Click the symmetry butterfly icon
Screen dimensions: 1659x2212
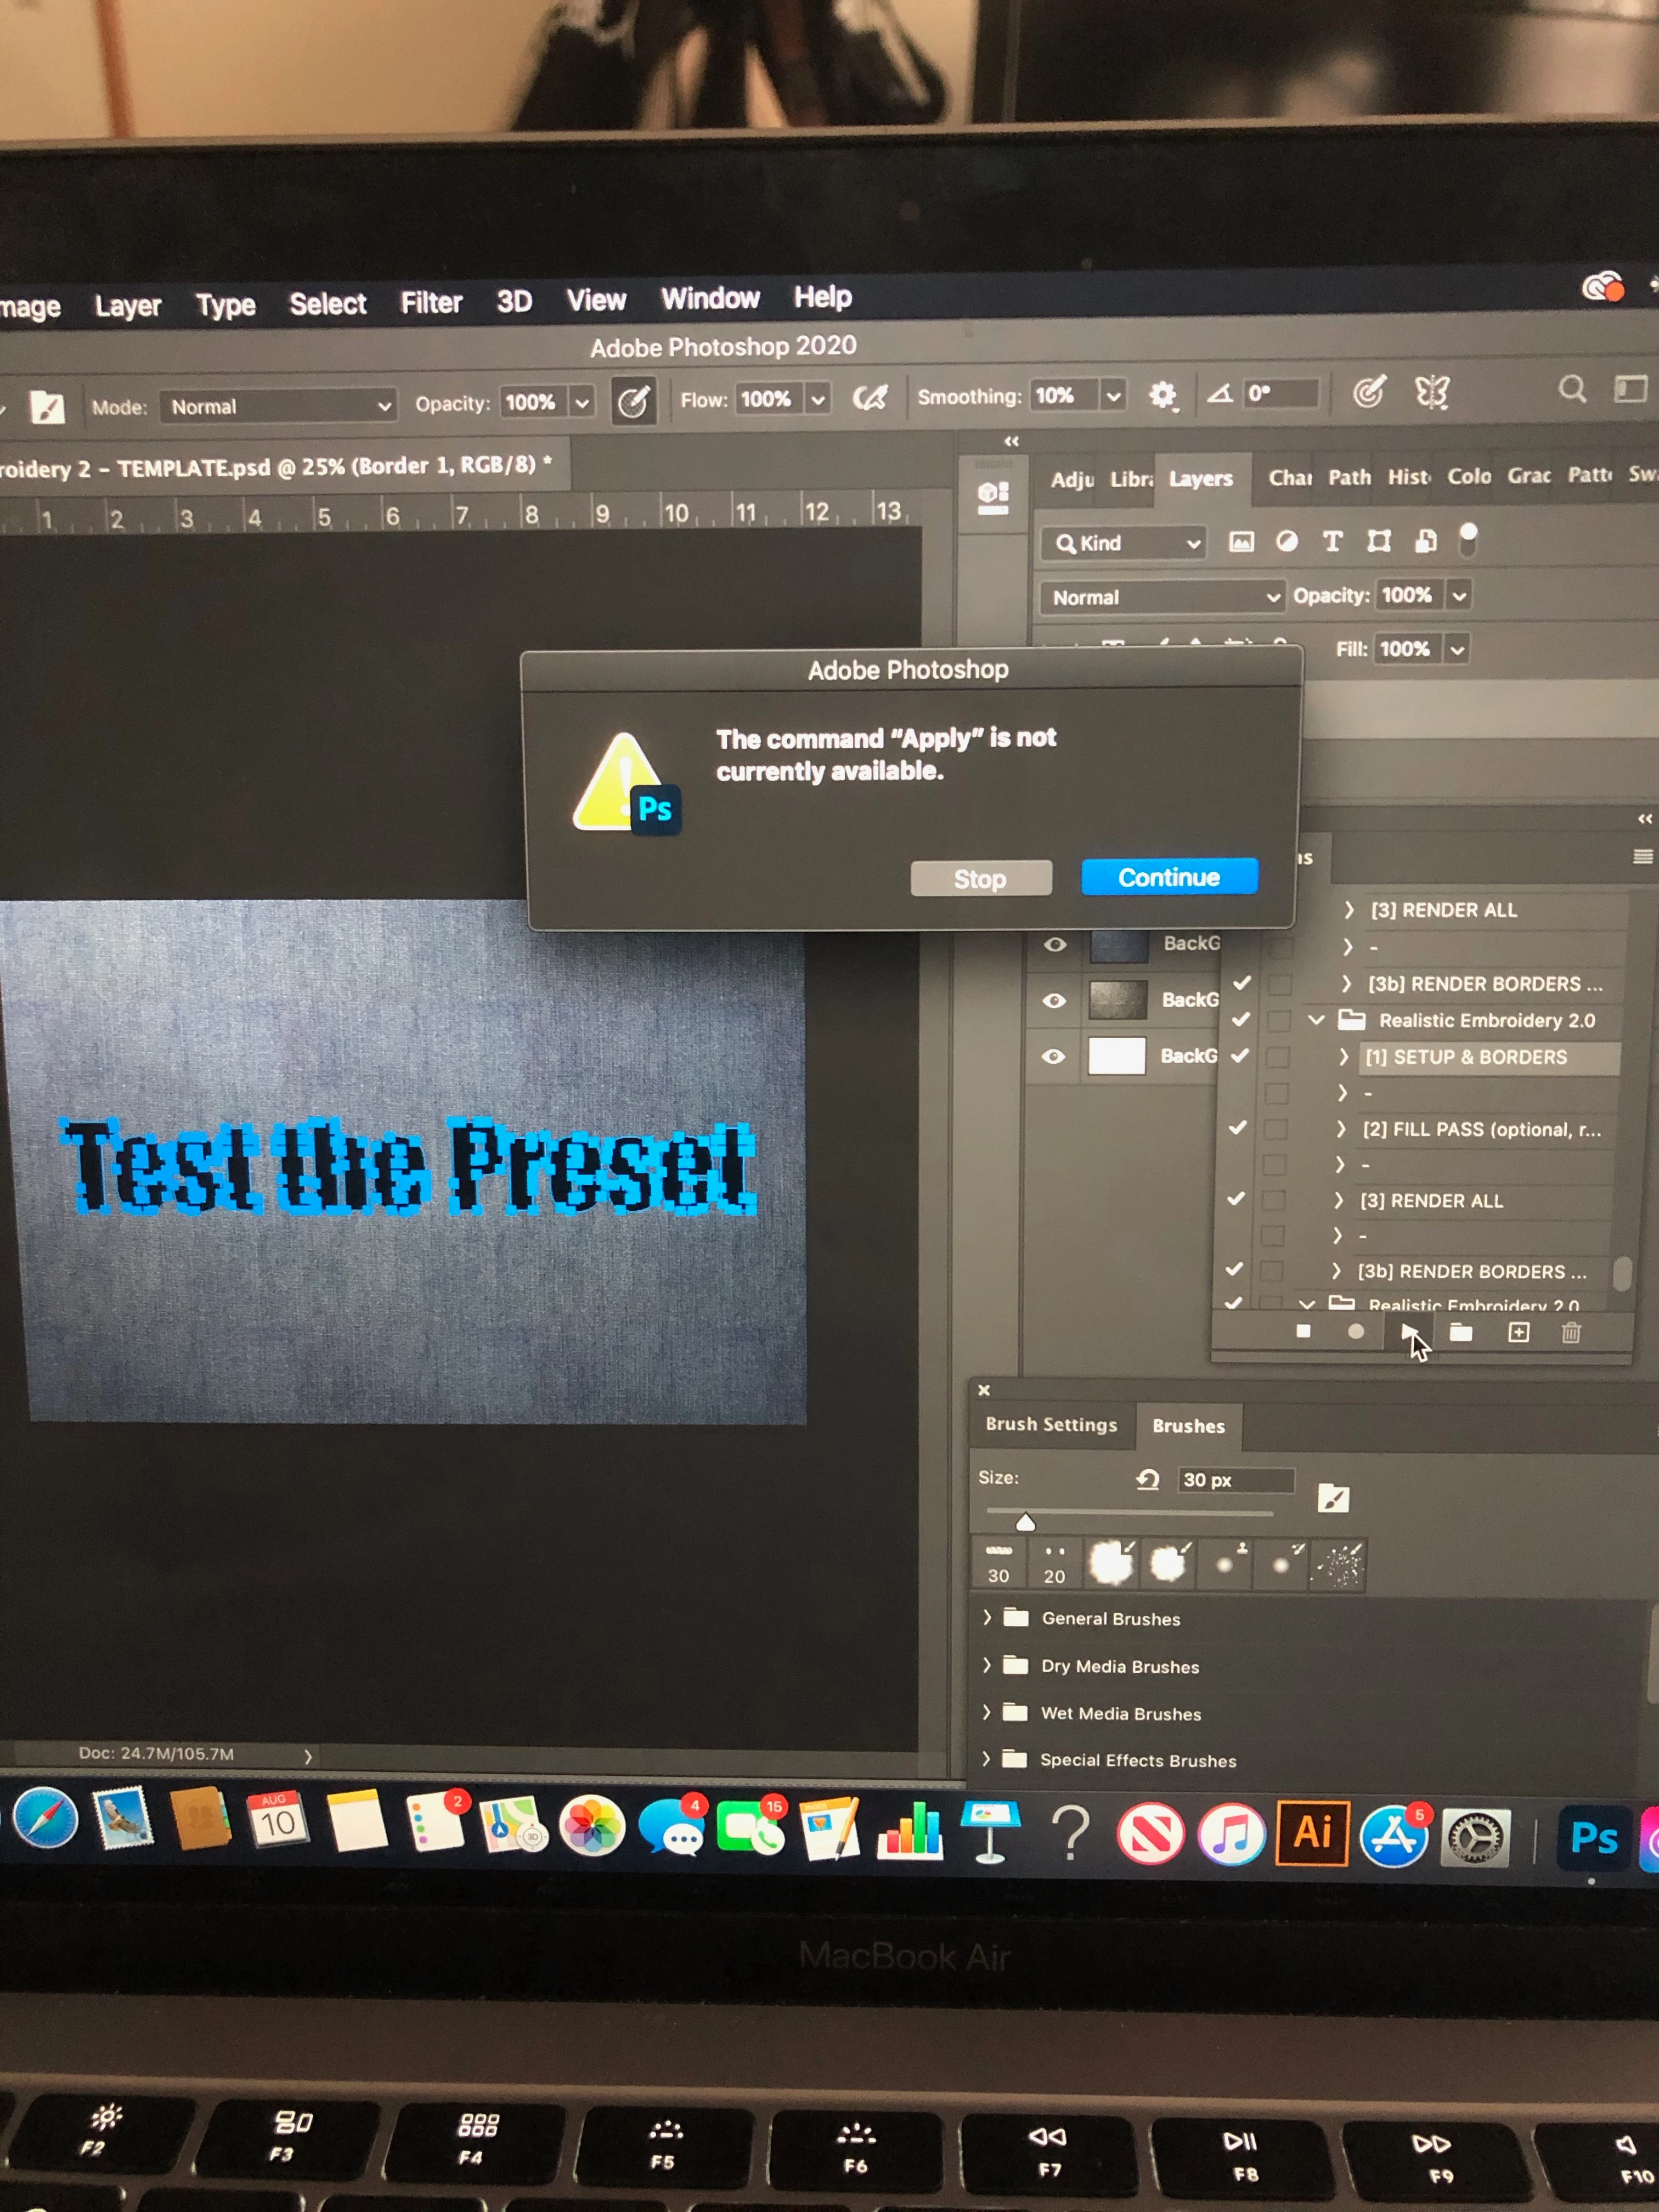click(1432, 392)
